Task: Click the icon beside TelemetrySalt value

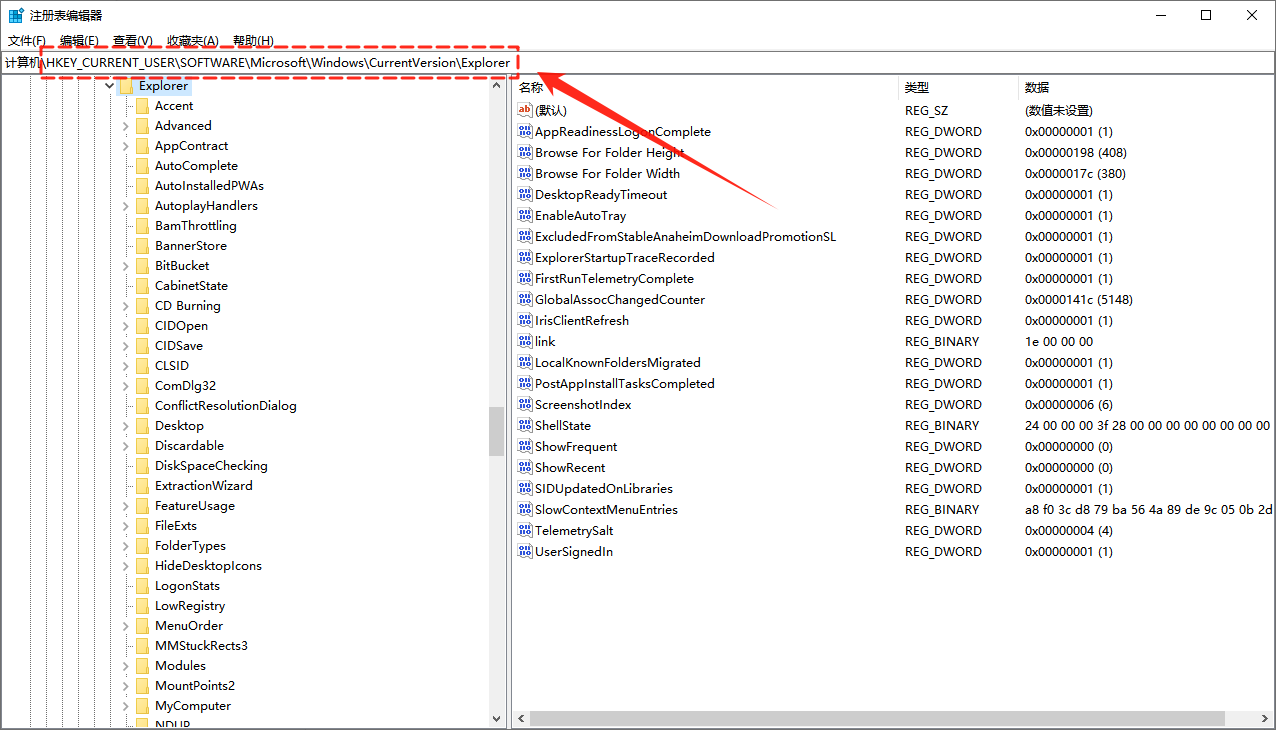Action: [x=525, y=530]
